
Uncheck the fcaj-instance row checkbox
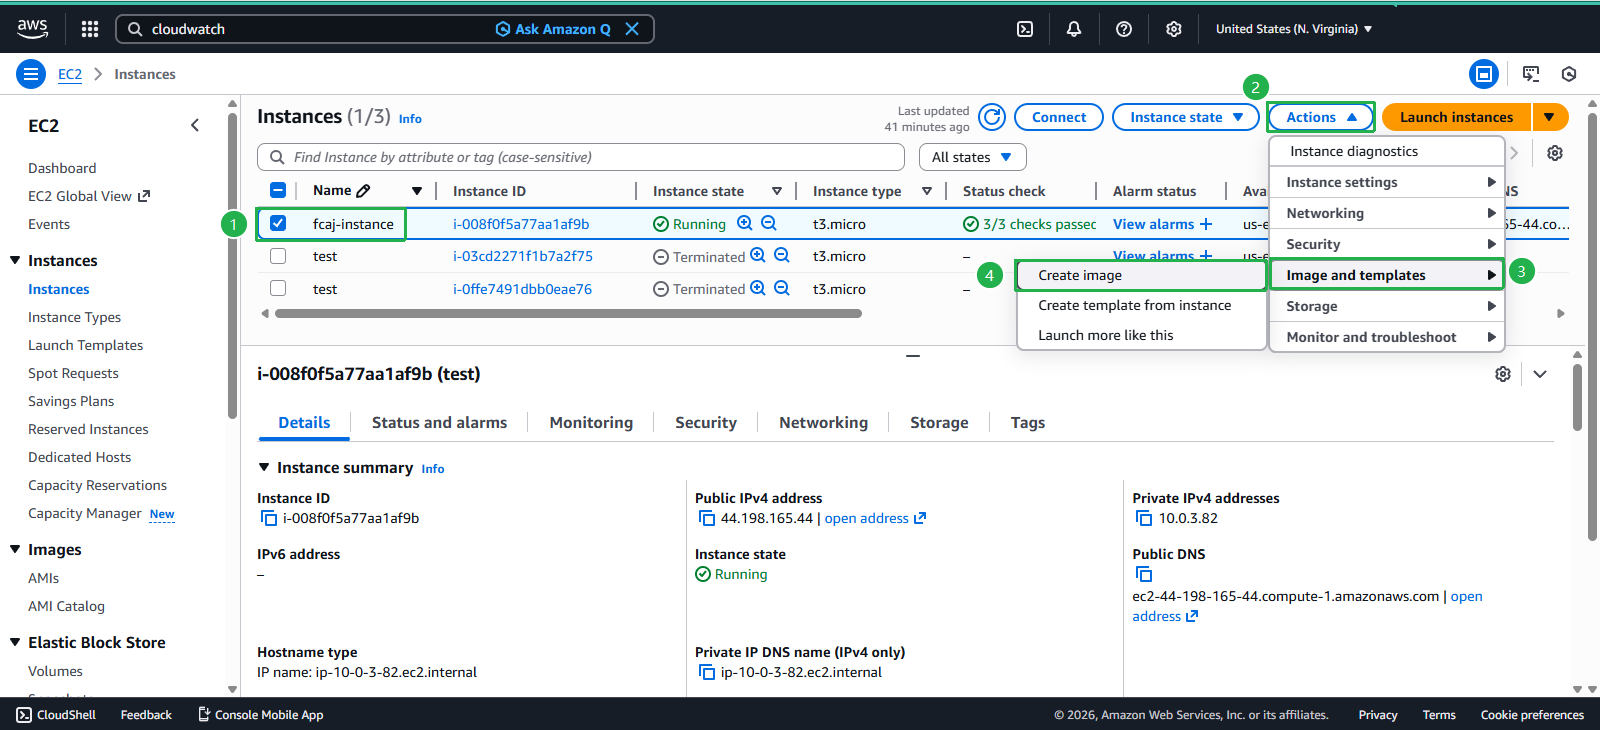[x=278, y=223]
